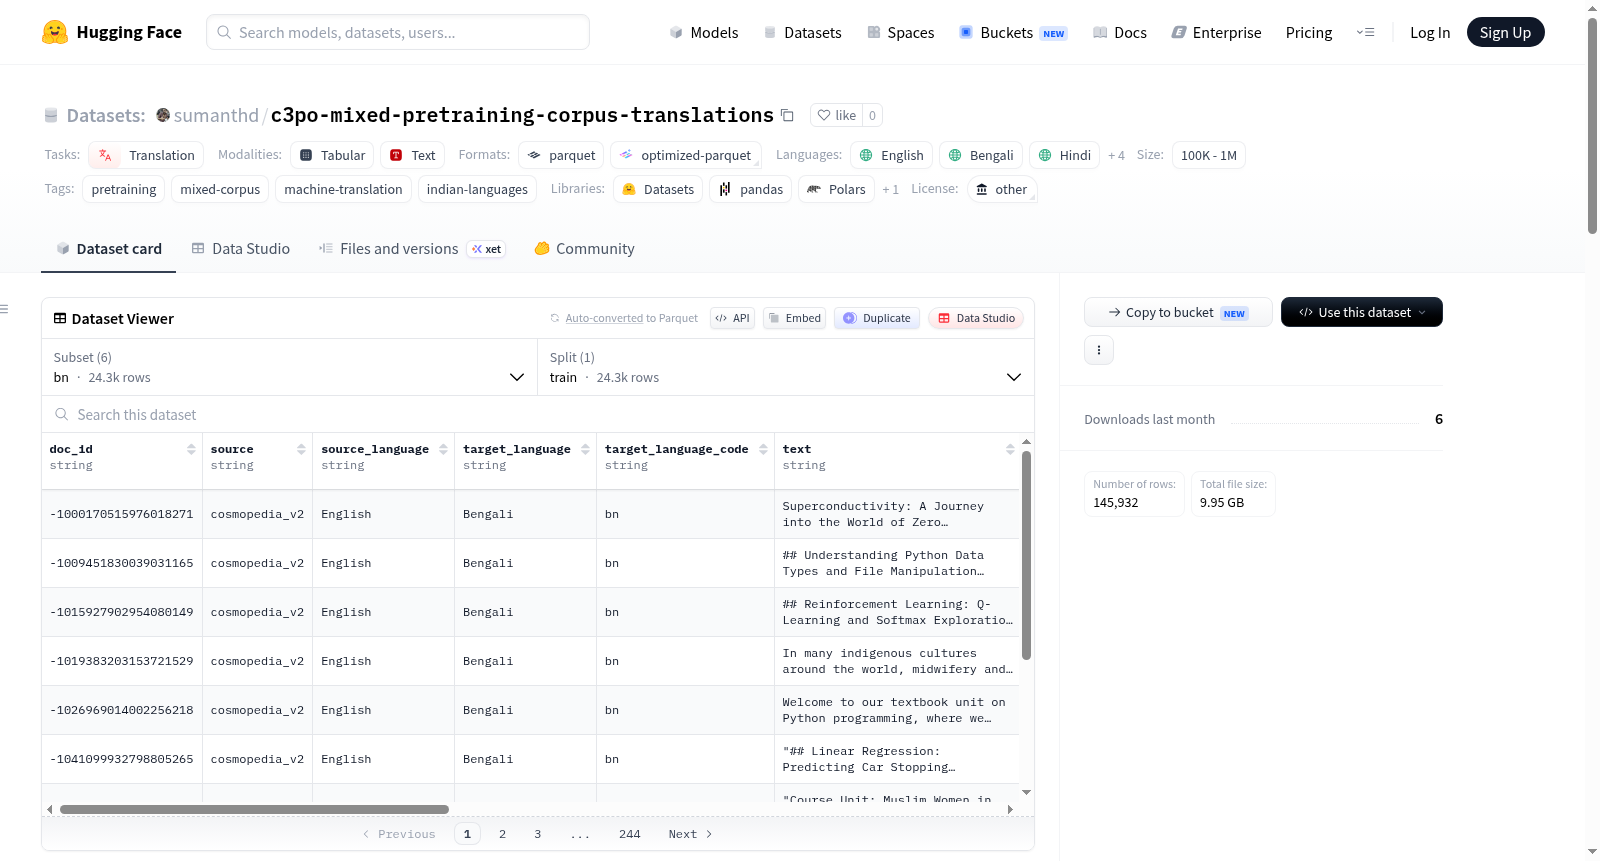Image resolution: width=1600 pixels, height=861 pixels.
Task: Follow the Auto-converted link
Action: click(x=604, y=318)
